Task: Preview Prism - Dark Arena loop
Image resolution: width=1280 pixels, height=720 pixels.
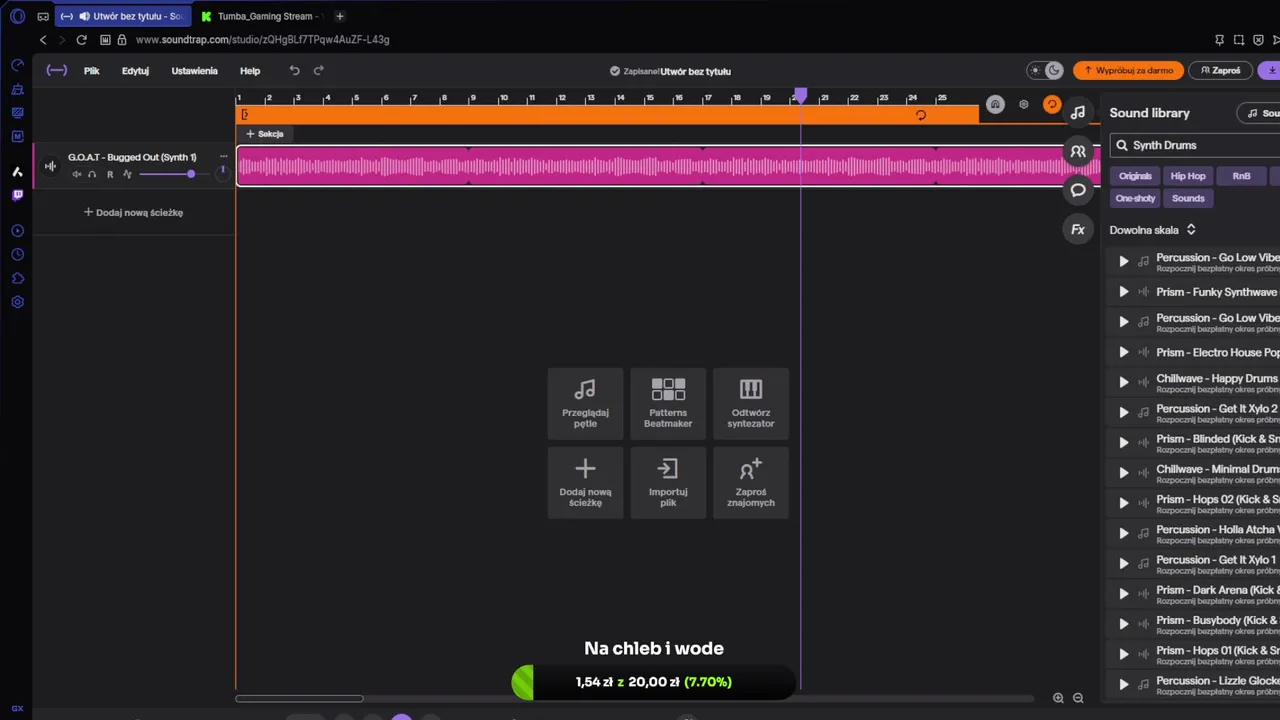Action: (1124, 593)
